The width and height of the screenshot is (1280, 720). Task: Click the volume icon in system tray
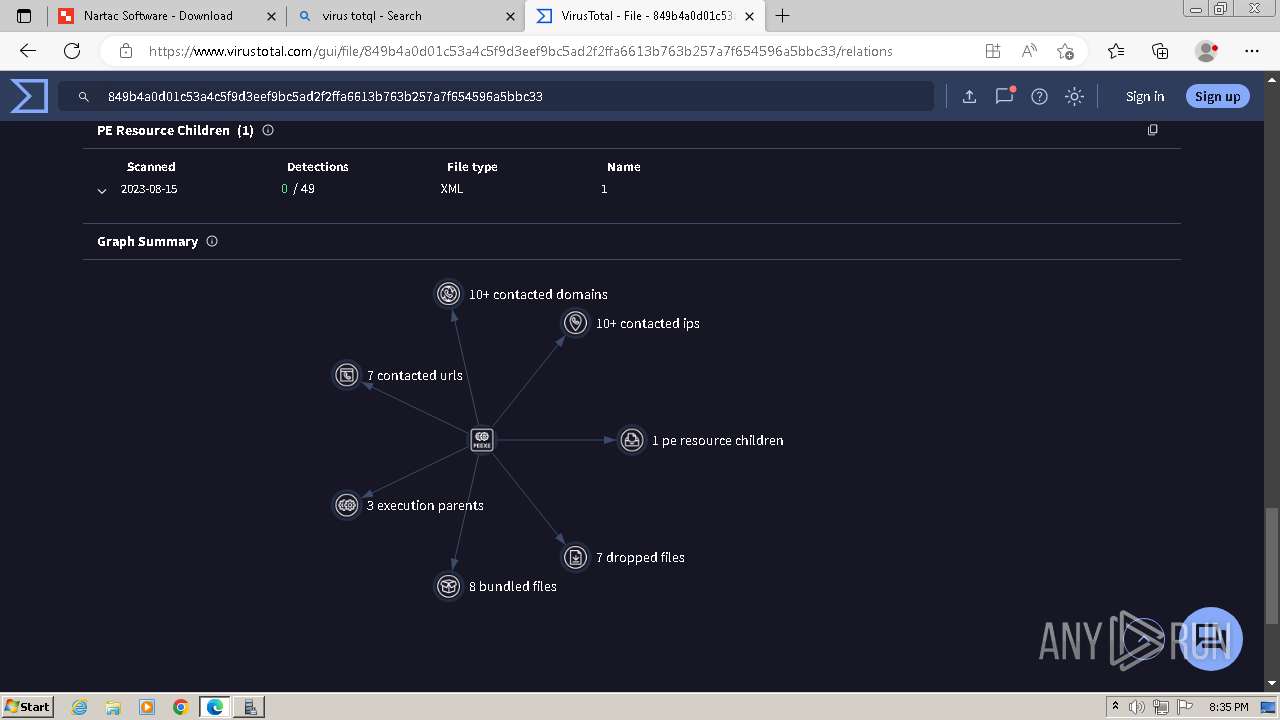coord(1136,707)
